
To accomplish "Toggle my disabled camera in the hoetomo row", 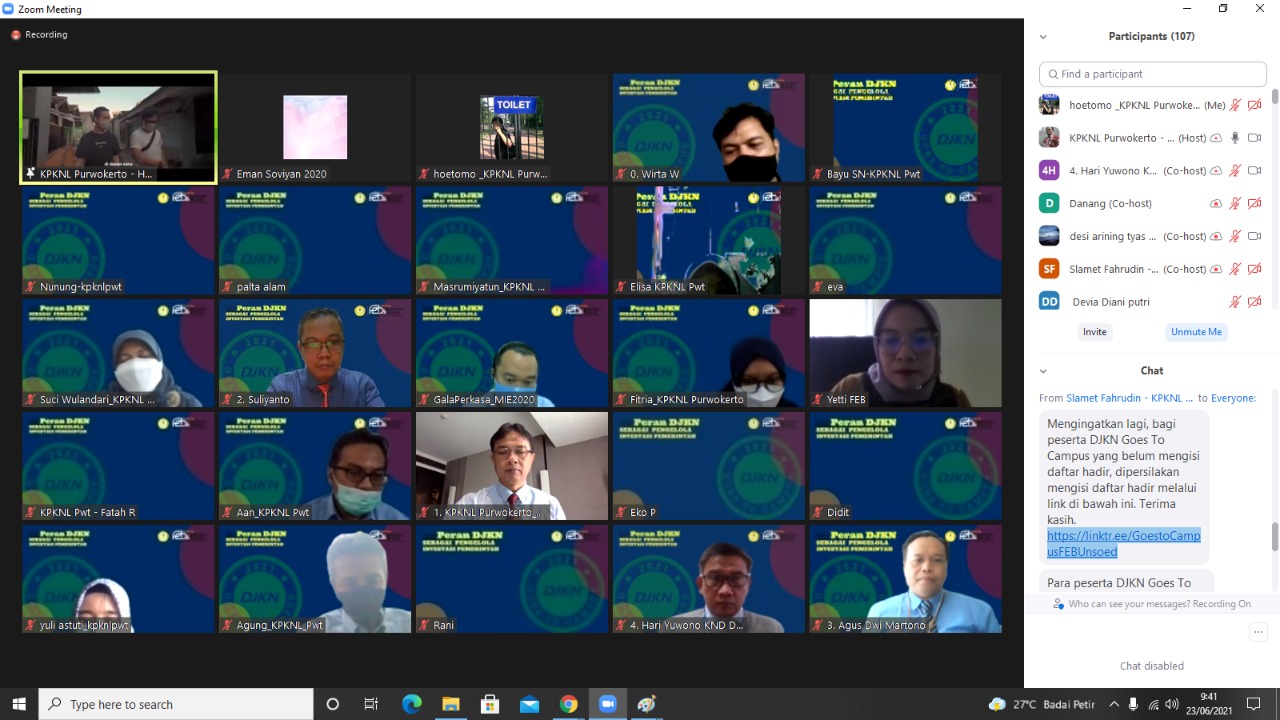I will click(1254, 105).
